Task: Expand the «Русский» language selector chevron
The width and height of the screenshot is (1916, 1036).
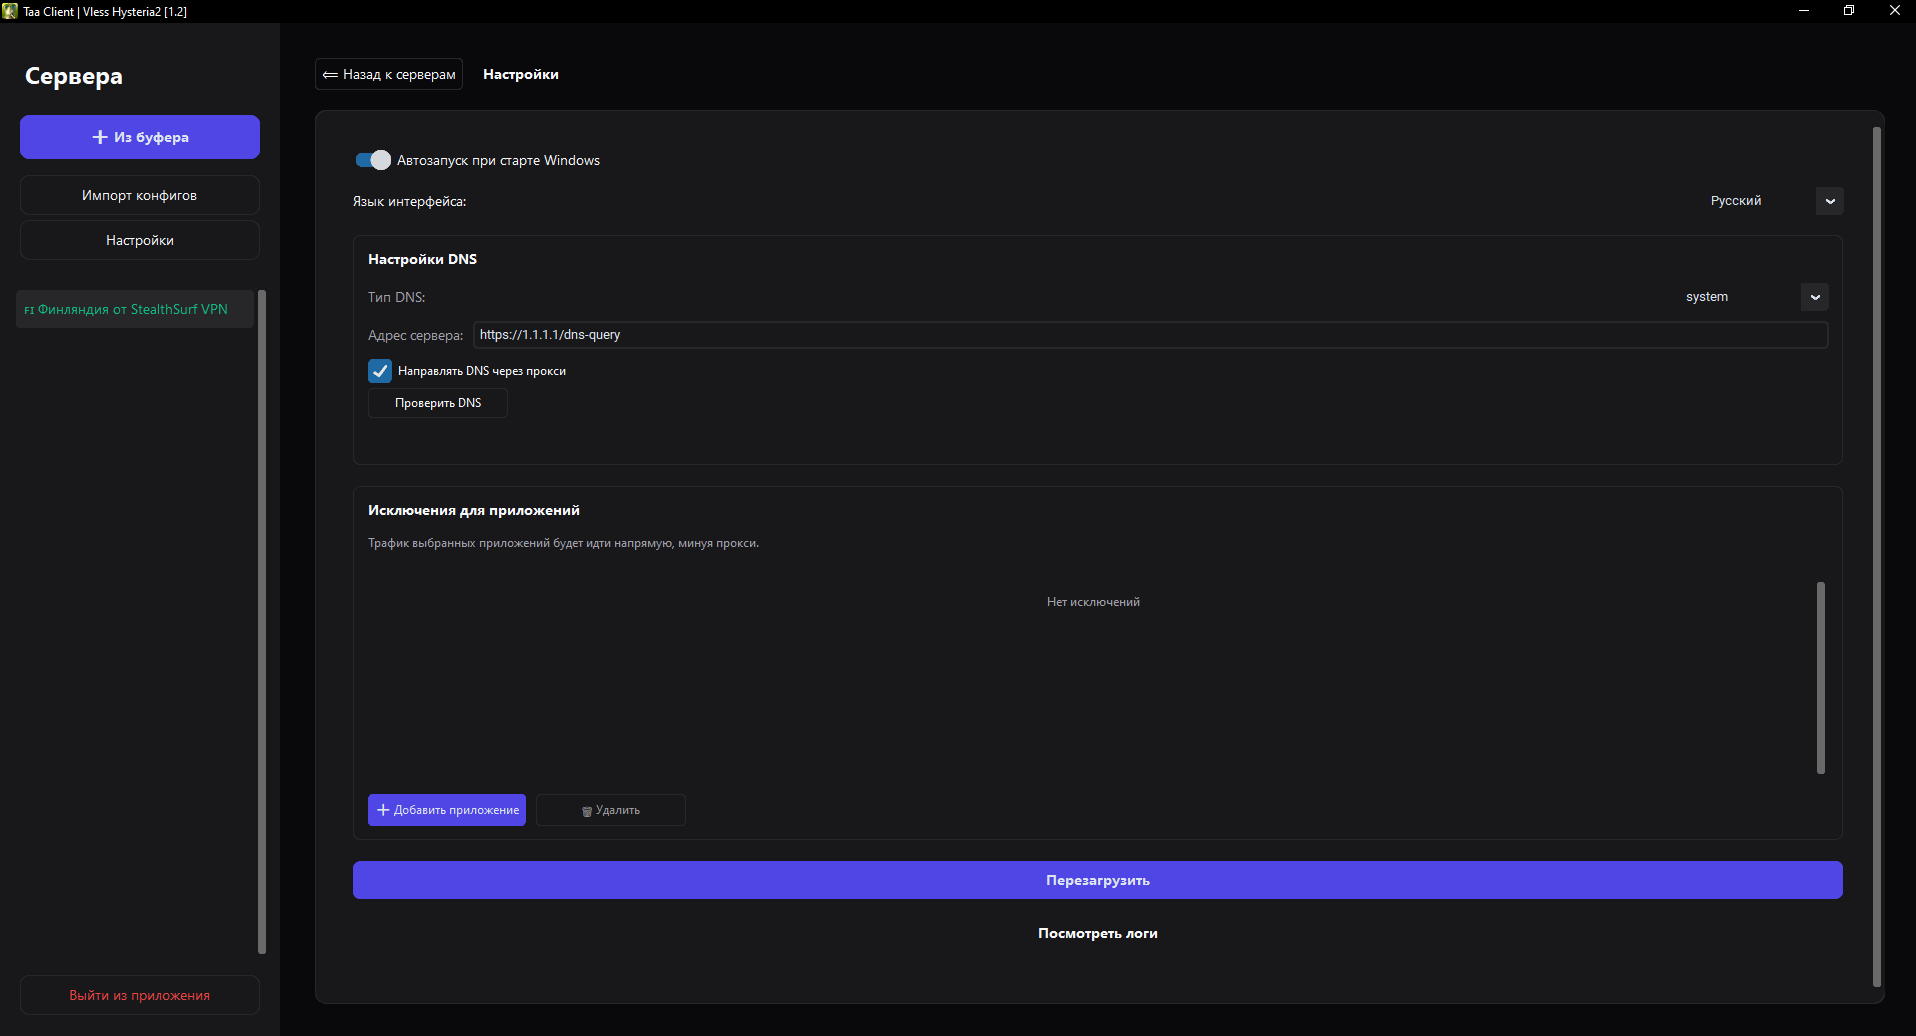Action: 1829,200
